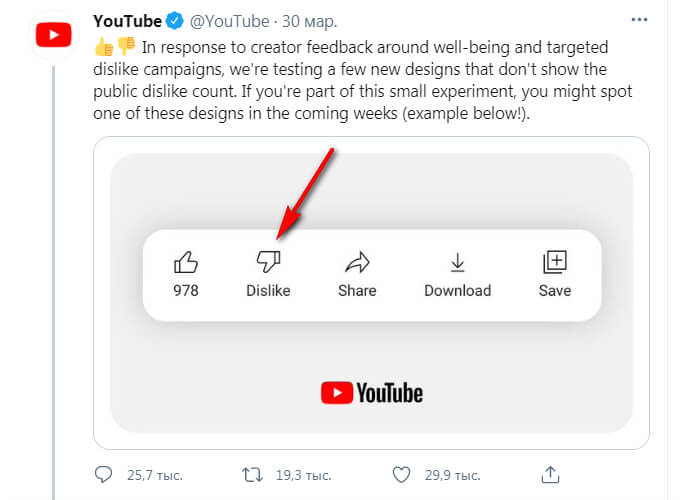The height and width of the screenshot is (500, 700).
Task: Open the @YouTube handle link
Action: click(229, 21)
